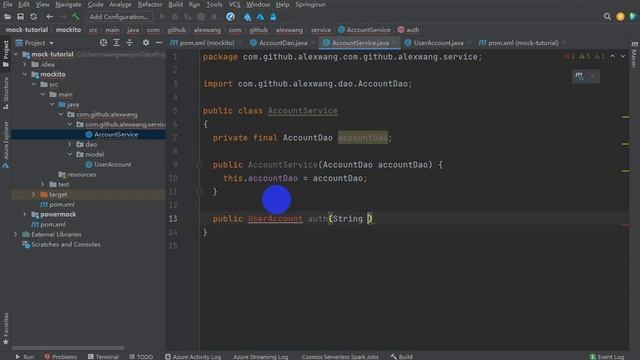Click the green Build hammer icon
The height and width of the screenshot is (360, 640).
(x=76, y=17)
